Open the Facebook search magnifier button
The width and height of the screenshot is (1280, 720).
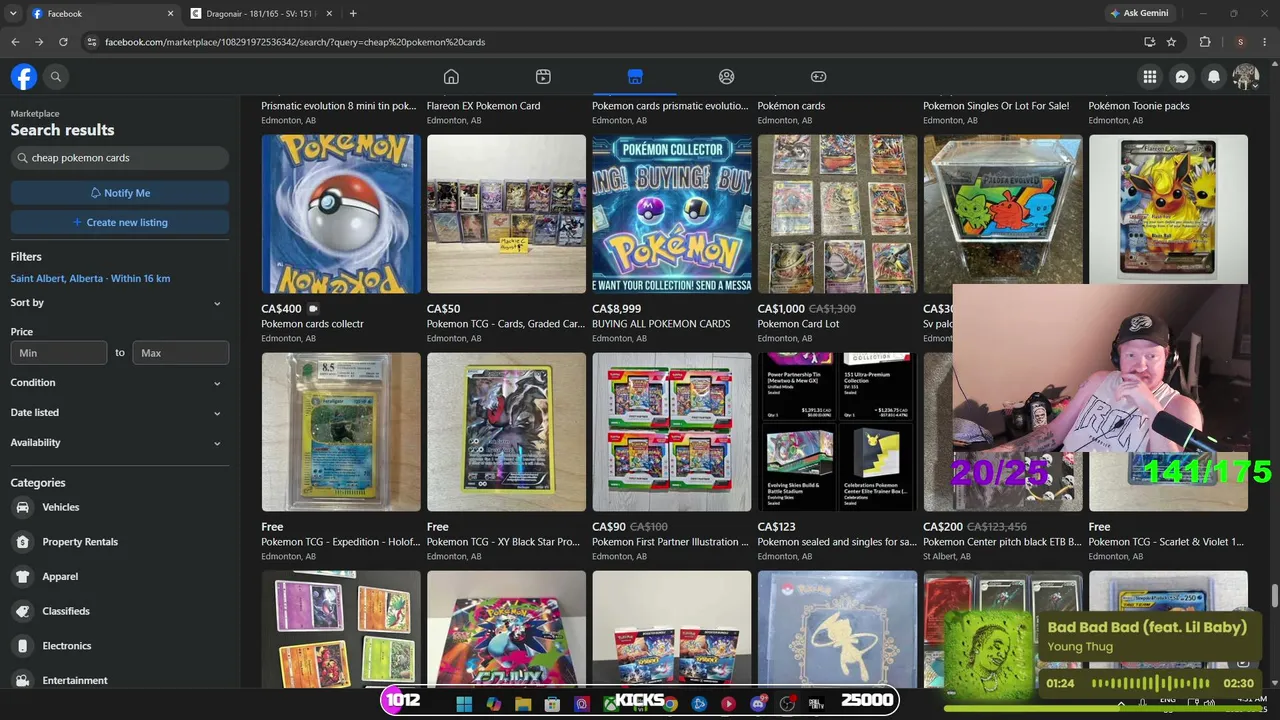56,77
